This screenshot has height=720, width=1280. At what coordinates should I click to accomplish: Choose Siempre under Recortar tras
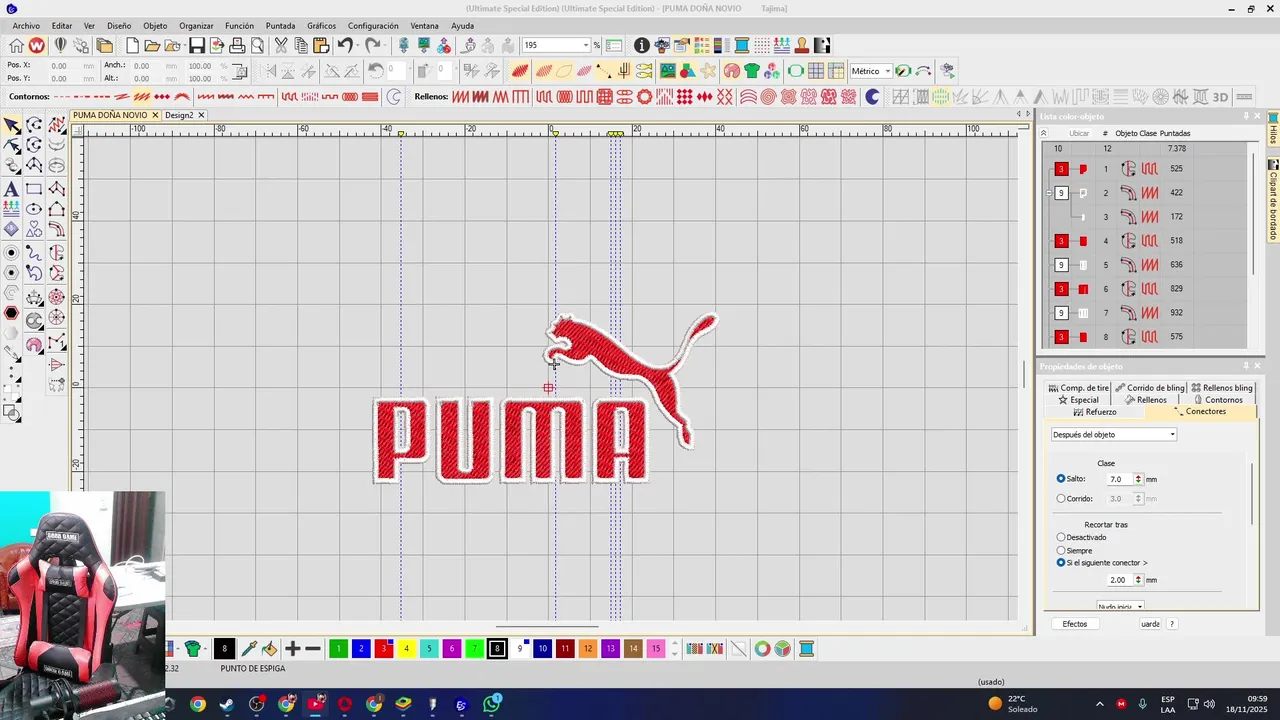click(x=1061, y=550)
